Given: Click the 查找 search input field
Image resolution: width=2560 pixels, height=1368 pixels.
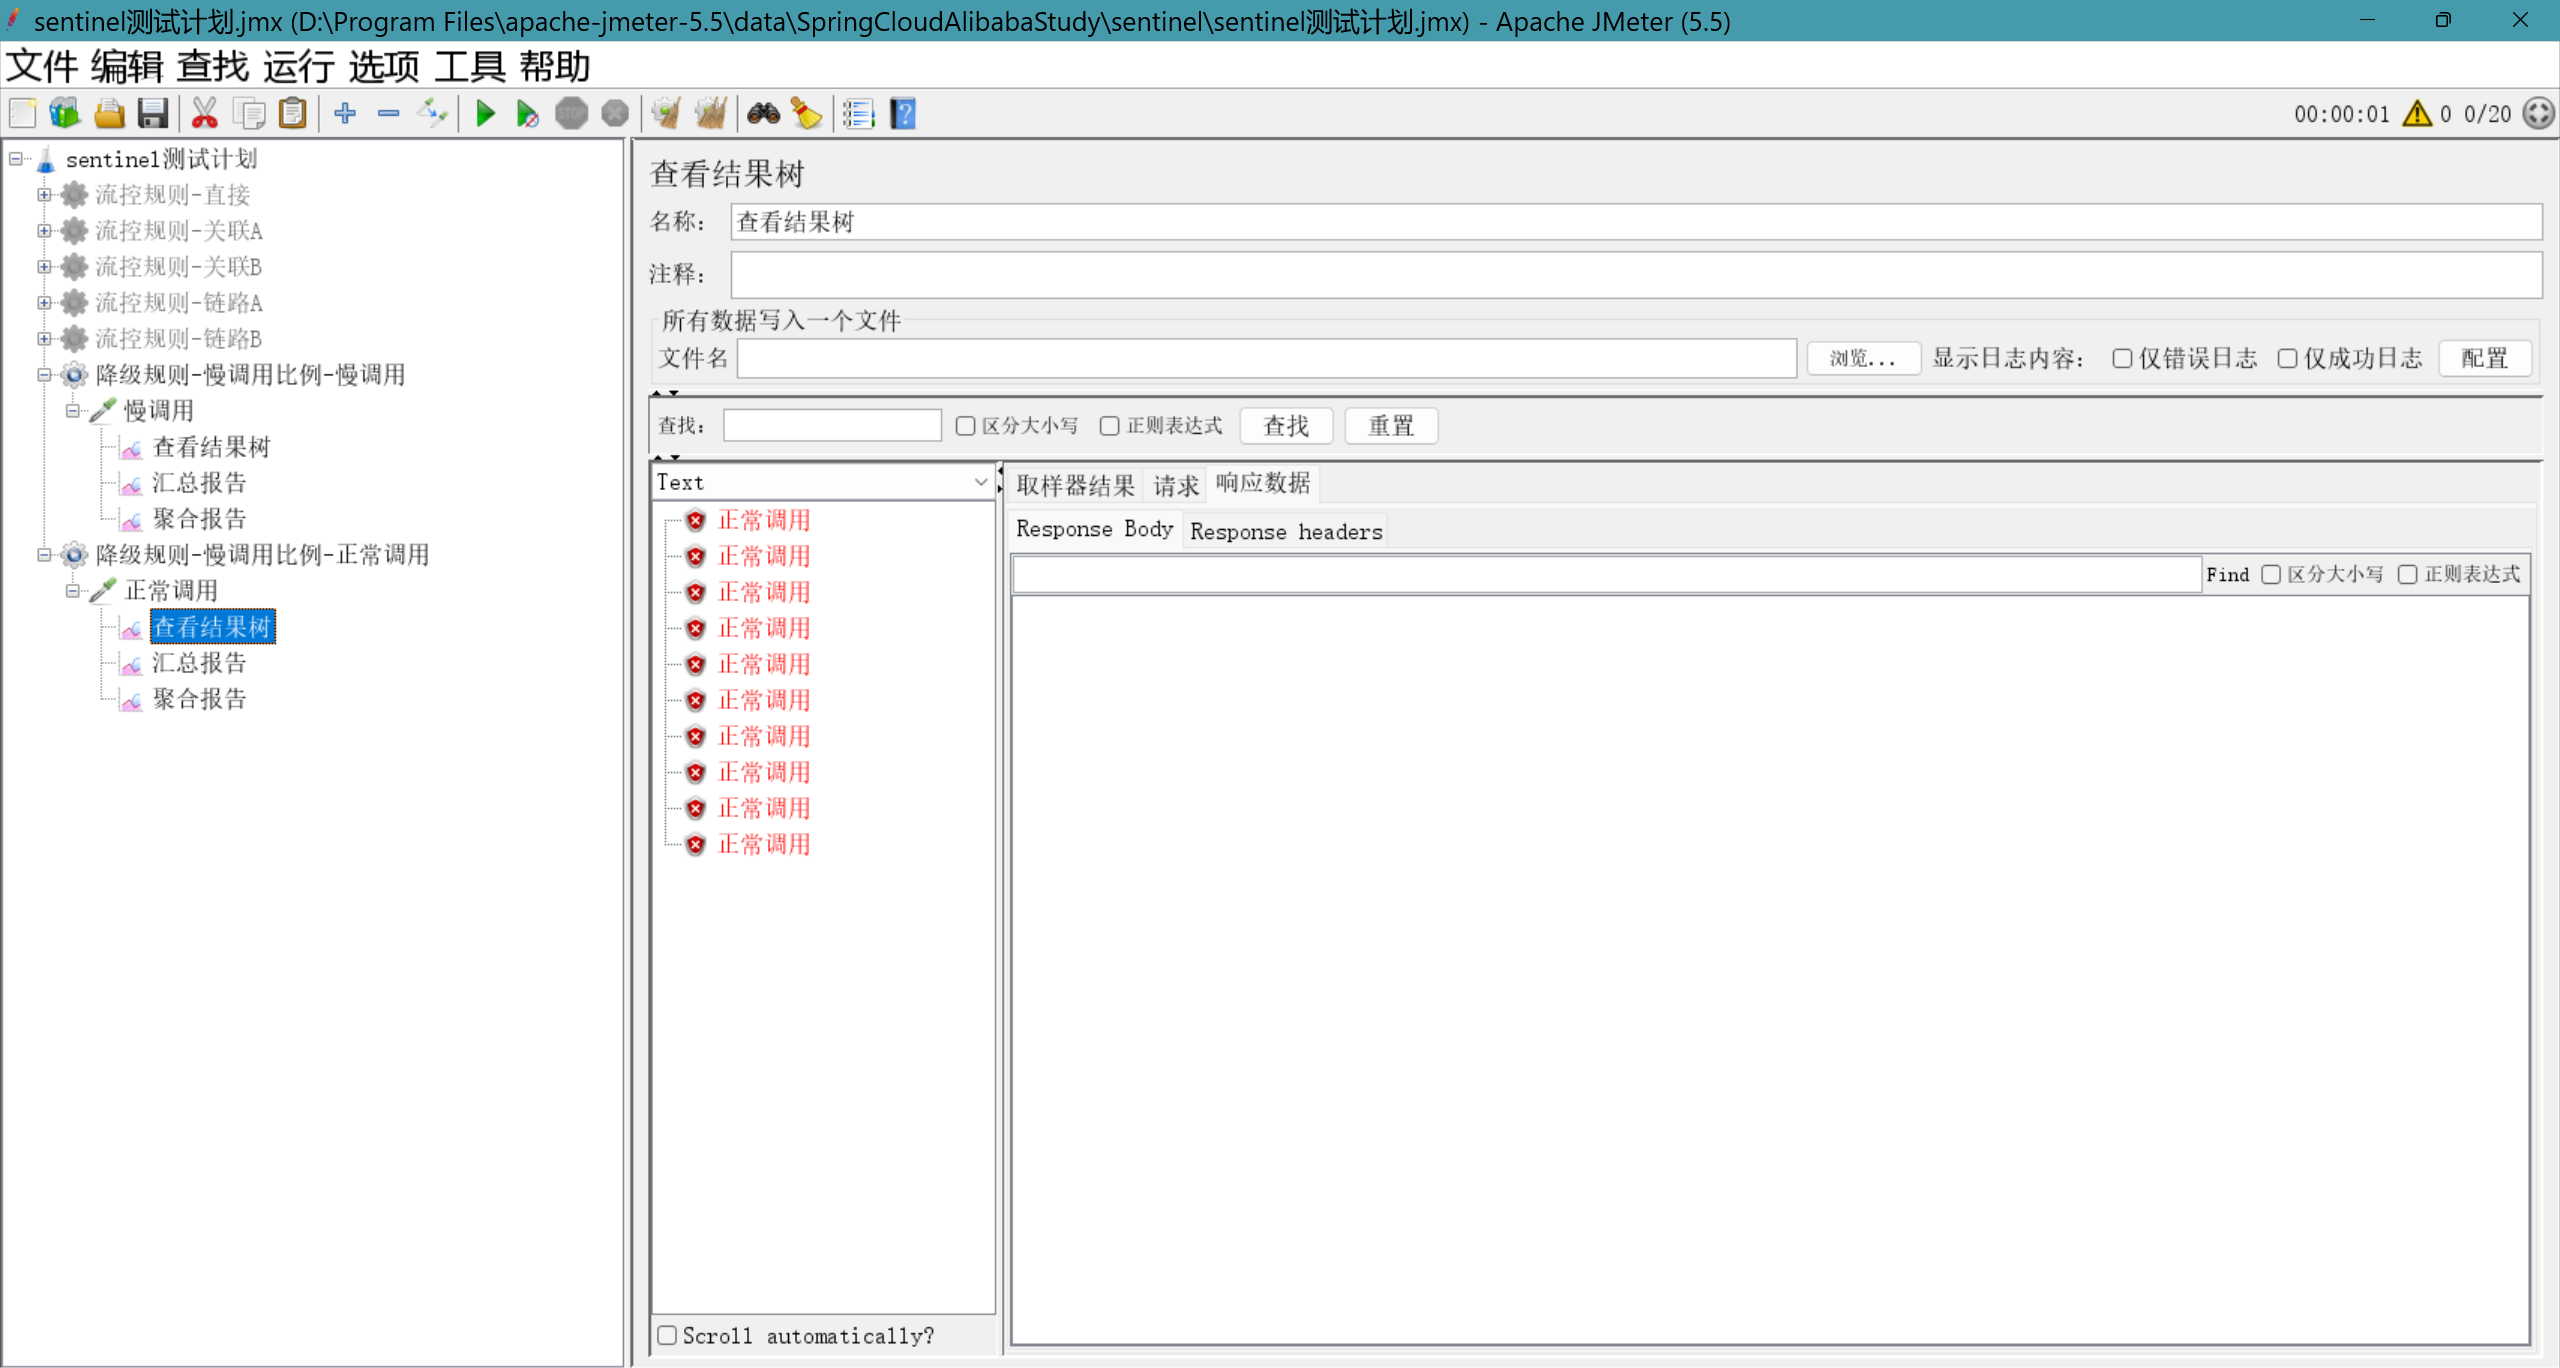Looking at the screenshot, I should click(832, 425).
